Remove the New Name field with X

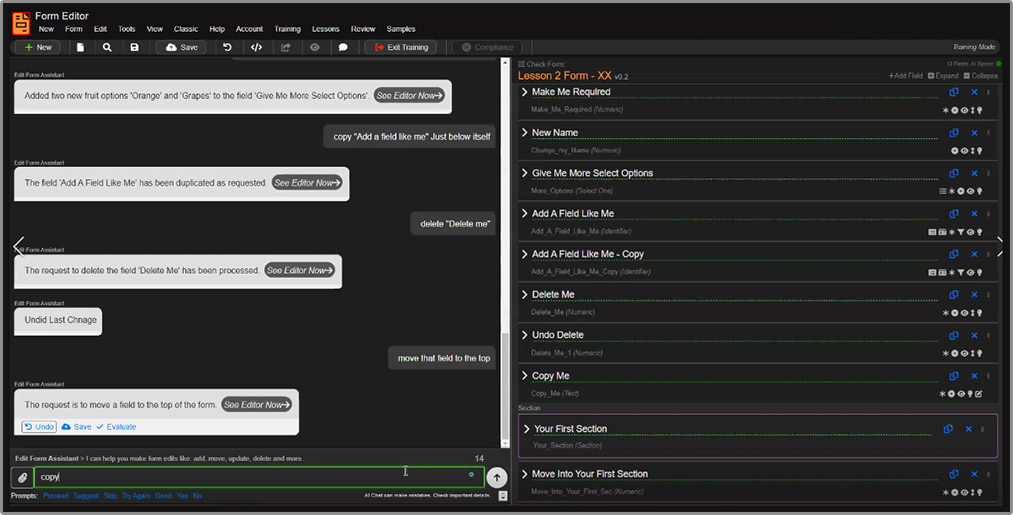click(x=974, y=133)
